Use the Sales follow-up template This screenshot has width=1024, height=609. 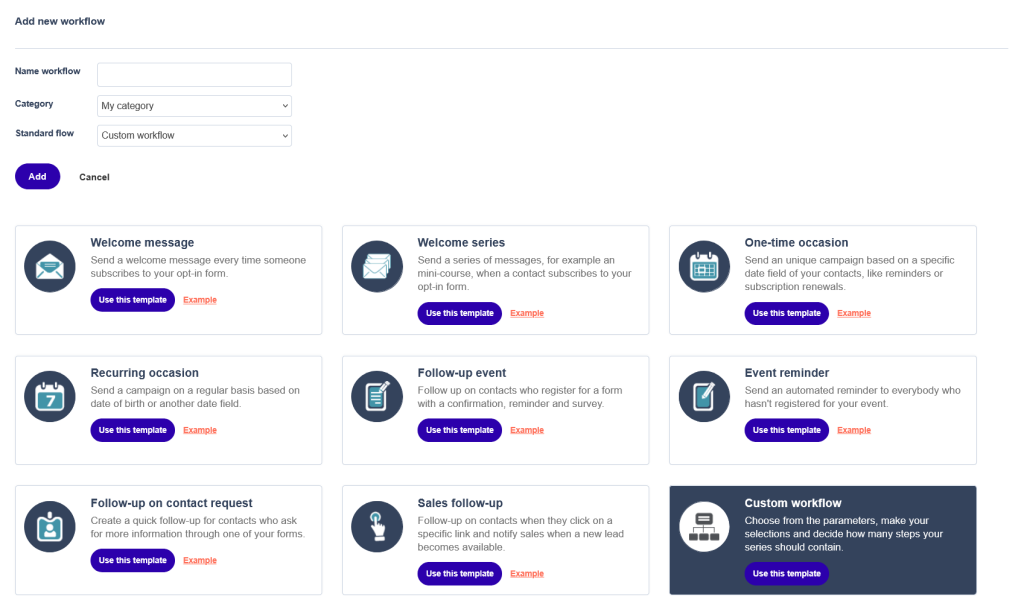click(460, 574)
